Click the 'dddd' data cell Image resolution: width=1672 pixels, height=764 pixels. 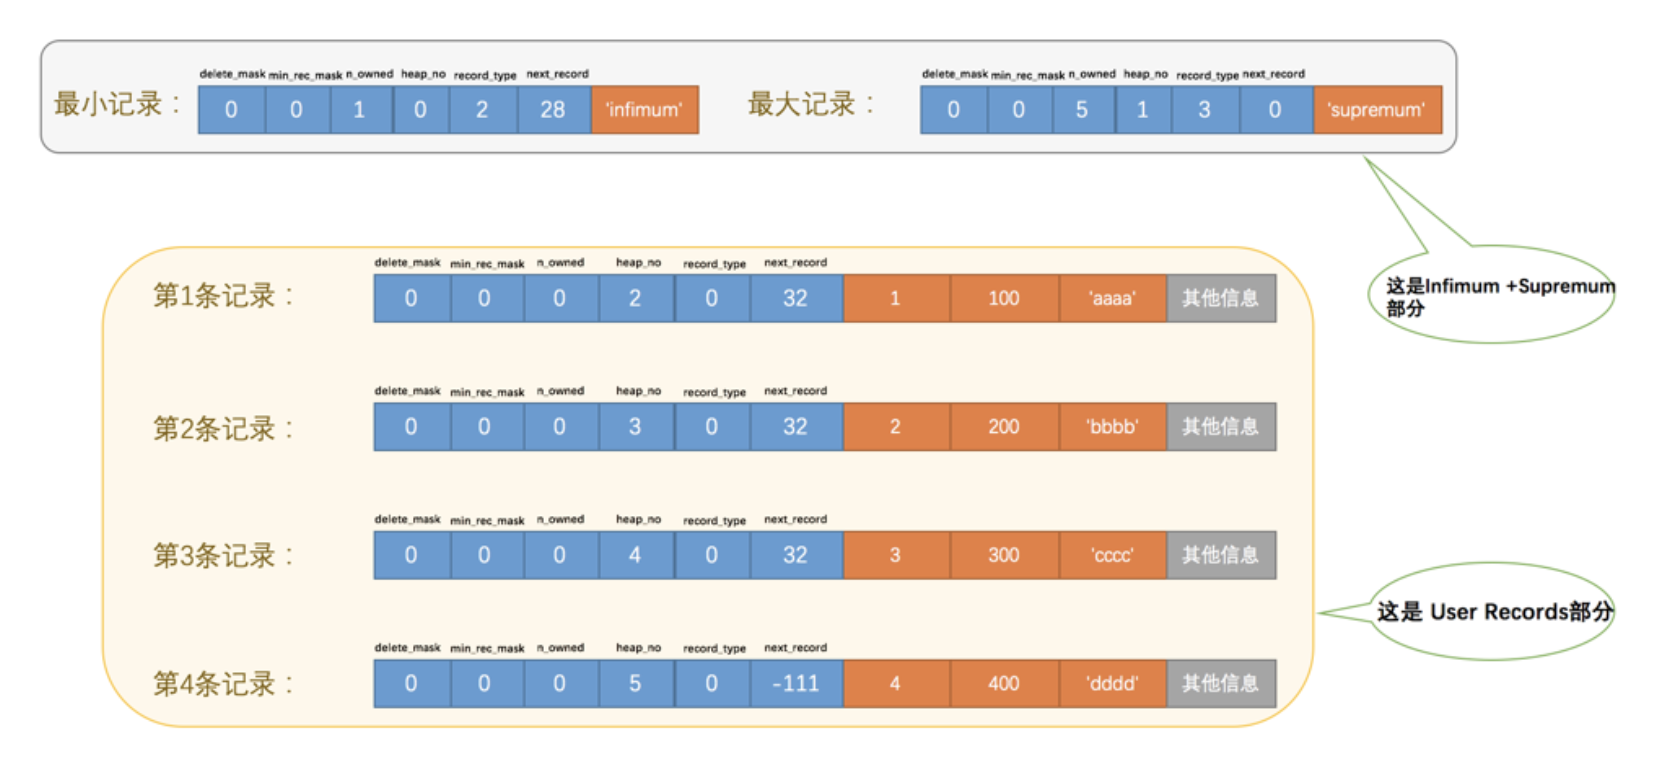pos(1112,684)
